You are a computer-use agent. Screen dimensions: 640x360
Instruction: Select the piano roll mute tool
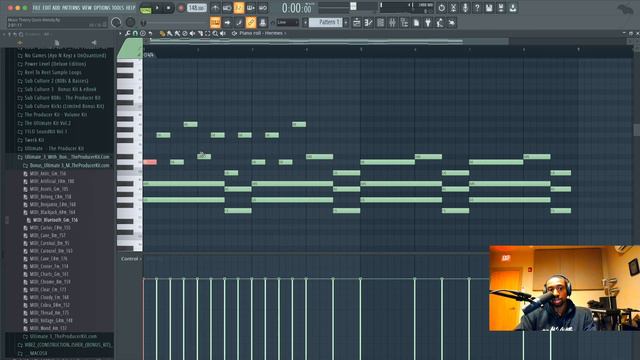coord(192,33)
